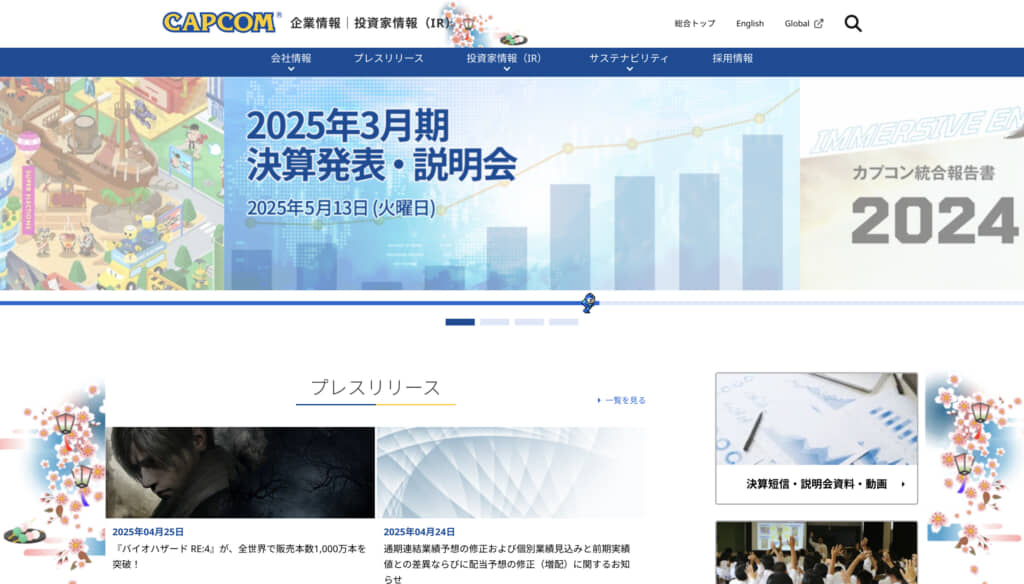Open 企業情報 header link
The width and height of the screenshot is (1024, 584).
click(315, 23)
